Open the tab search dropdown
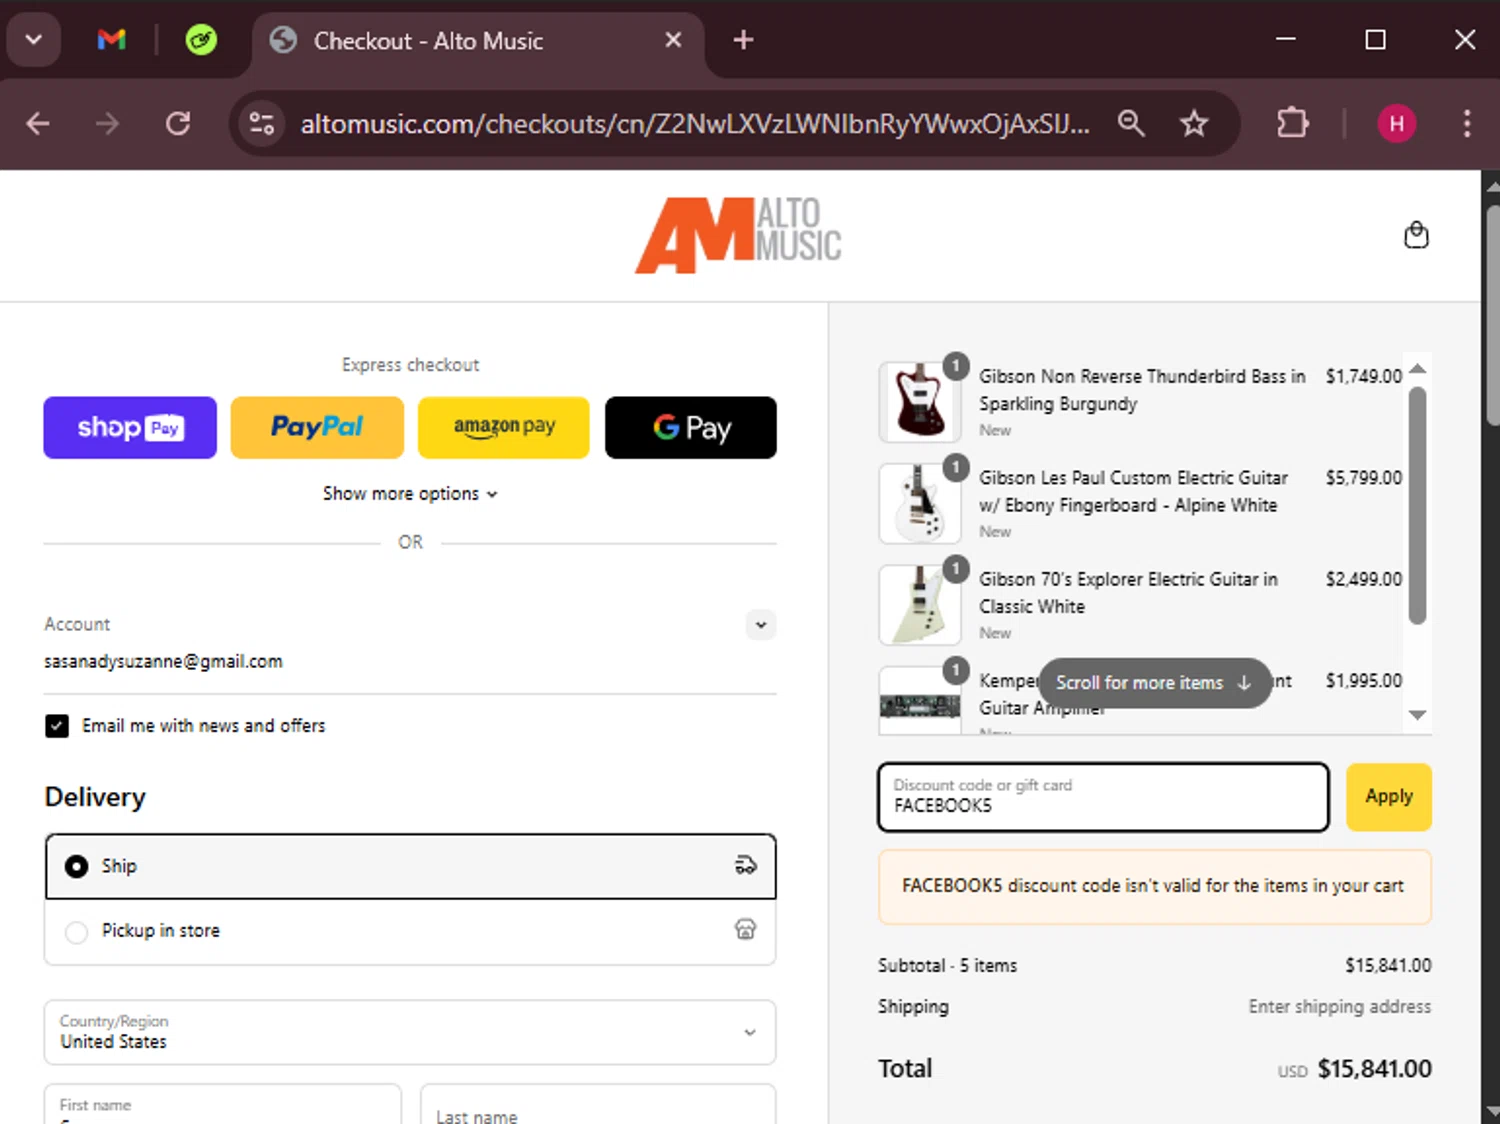 coord(34,40)
